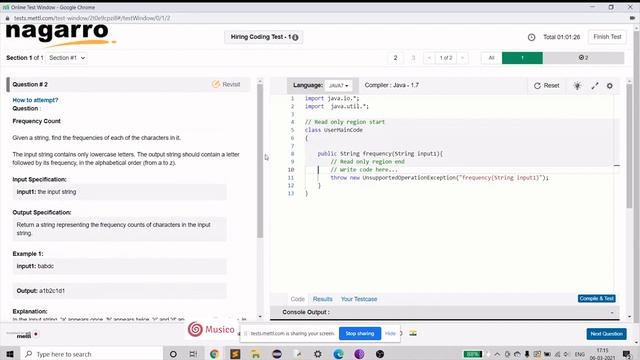The width and height of the screenshot is (640, 360).
Task: Click the Total 01:01:26 timer text
Action: [561, 37]
